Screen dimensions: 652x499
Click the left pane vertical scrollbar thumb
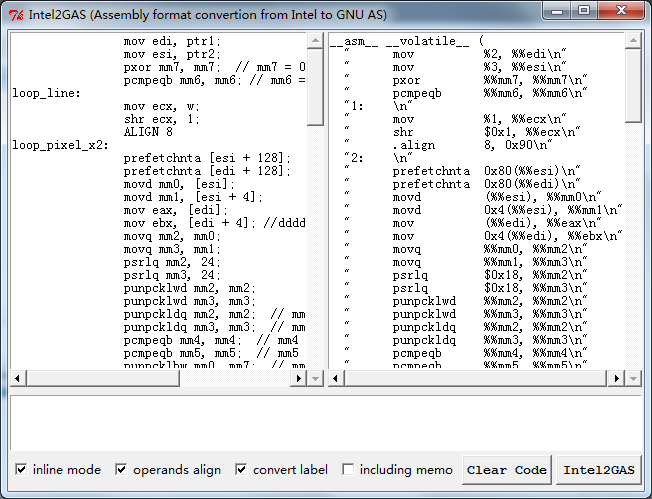point(315,86)
